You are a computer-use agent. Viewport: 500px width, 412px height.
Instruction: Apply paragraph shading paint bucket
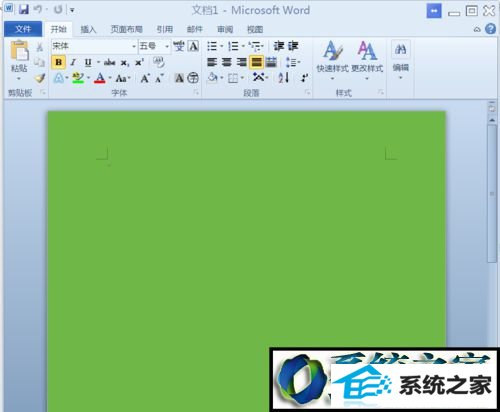click(x=213, y=78)
